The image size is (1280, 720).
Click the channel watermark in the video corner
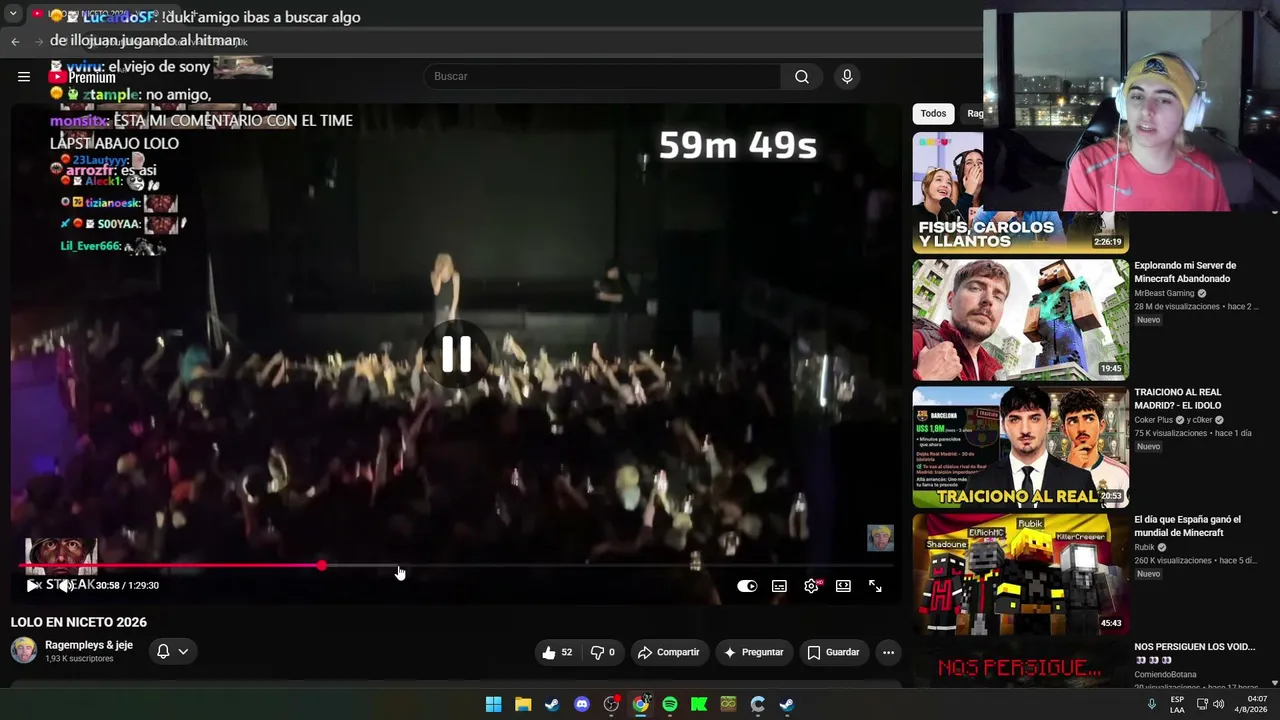(880, 538)
